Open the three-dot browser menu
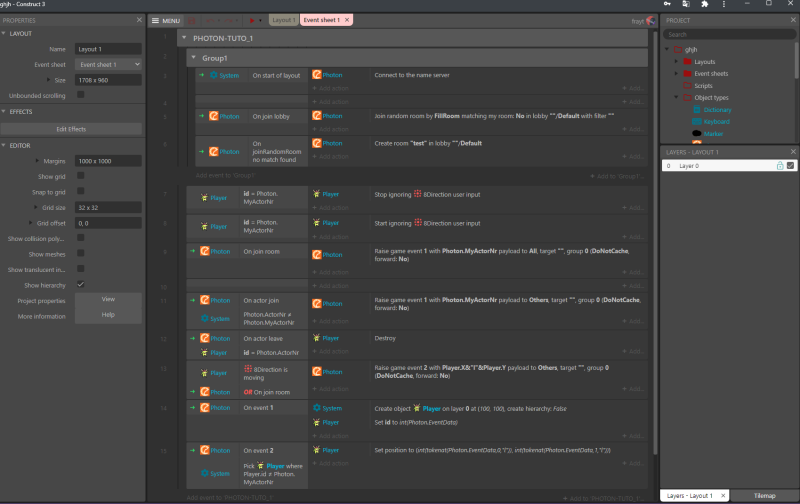 coord(723,4)
